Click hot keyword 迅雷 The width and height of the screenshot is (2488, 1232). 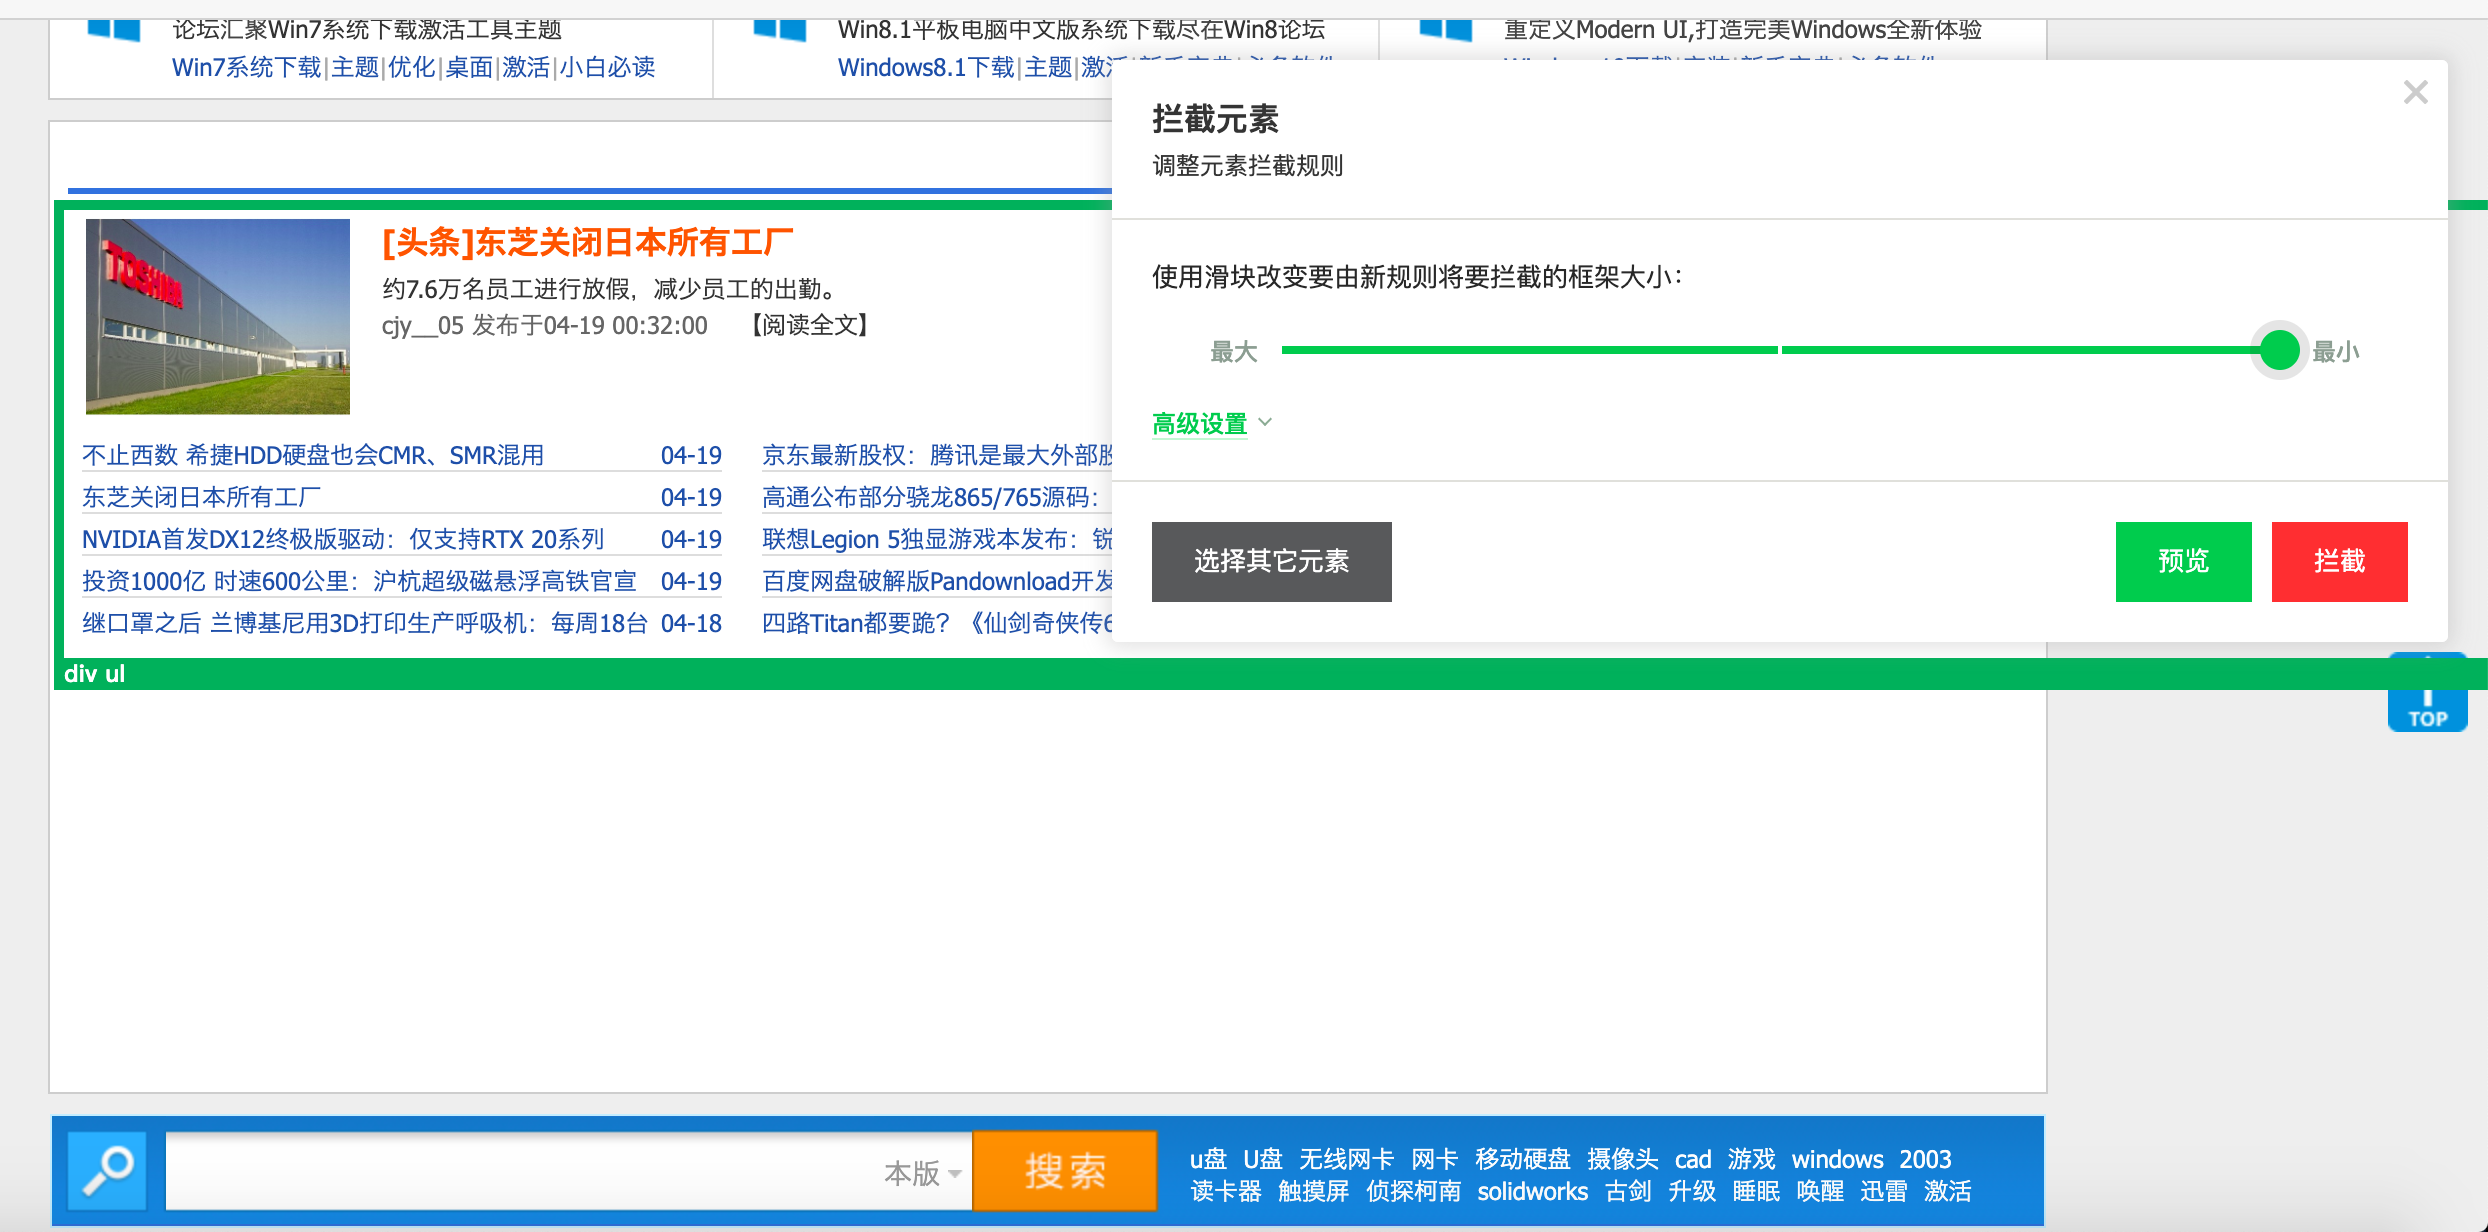click(1884, 1191)
